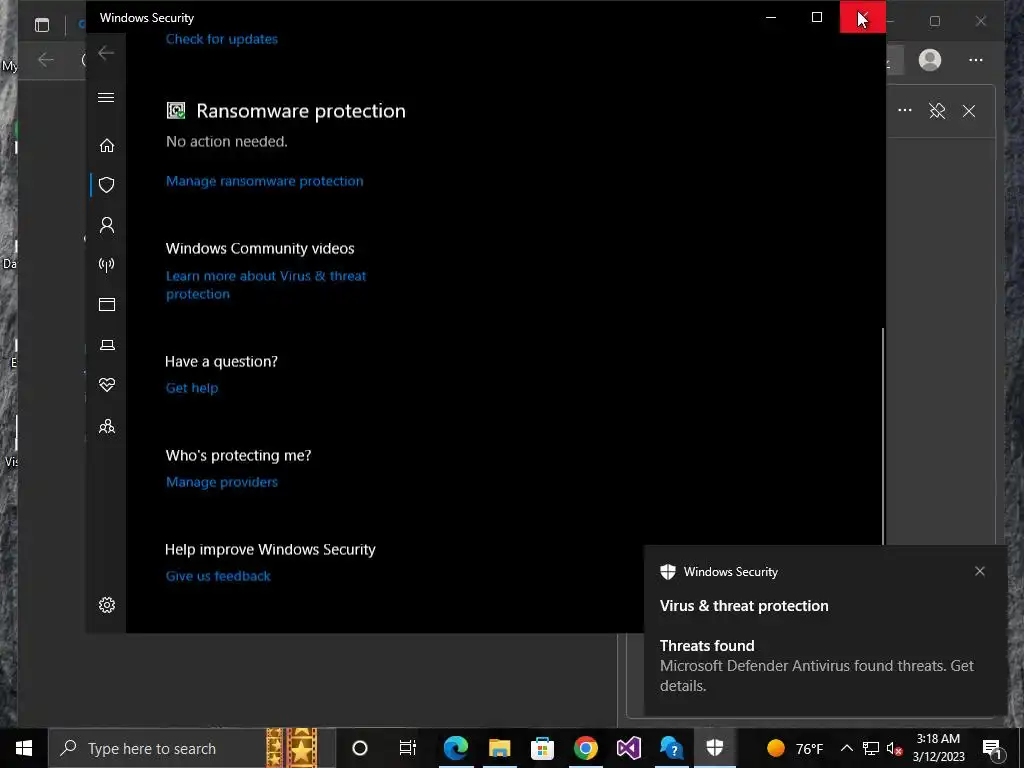The height and width of the screenshot is (768, 1024).
Task: Launch Microsoft Edge from taskbar
Action: pyautogui.click(x=456, y=748)
